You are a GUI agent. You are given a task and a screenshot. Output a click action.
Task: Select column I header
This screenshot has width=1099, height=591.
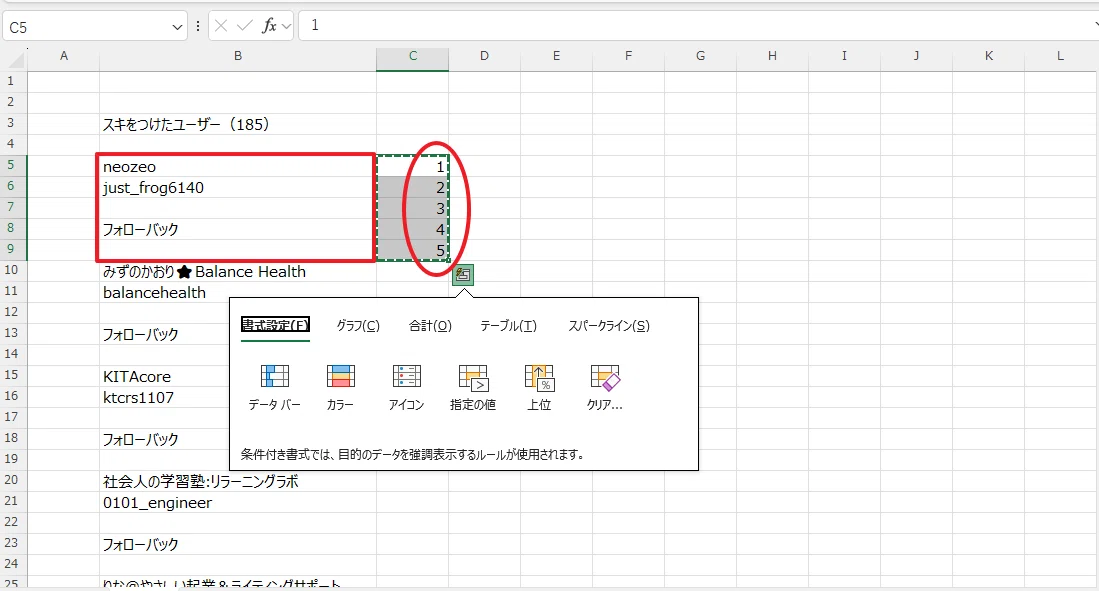[x=844, y=56]
